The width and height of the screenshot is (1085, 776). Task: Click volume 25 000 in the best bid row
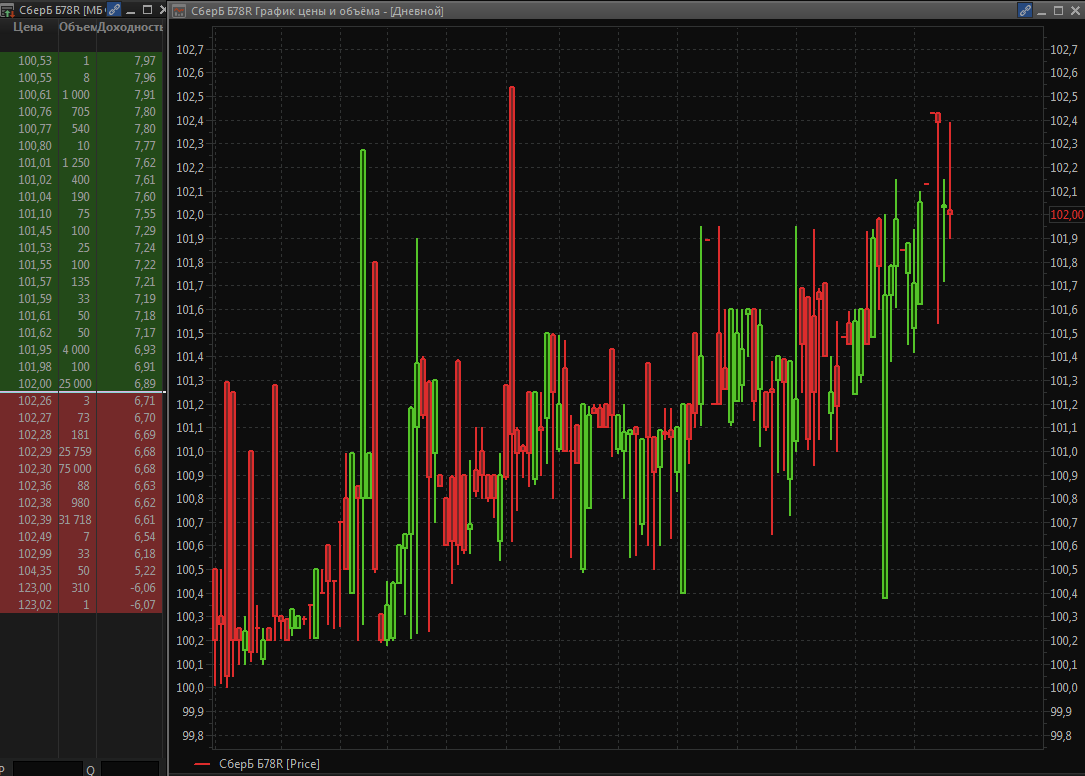(x=75, y=384)
